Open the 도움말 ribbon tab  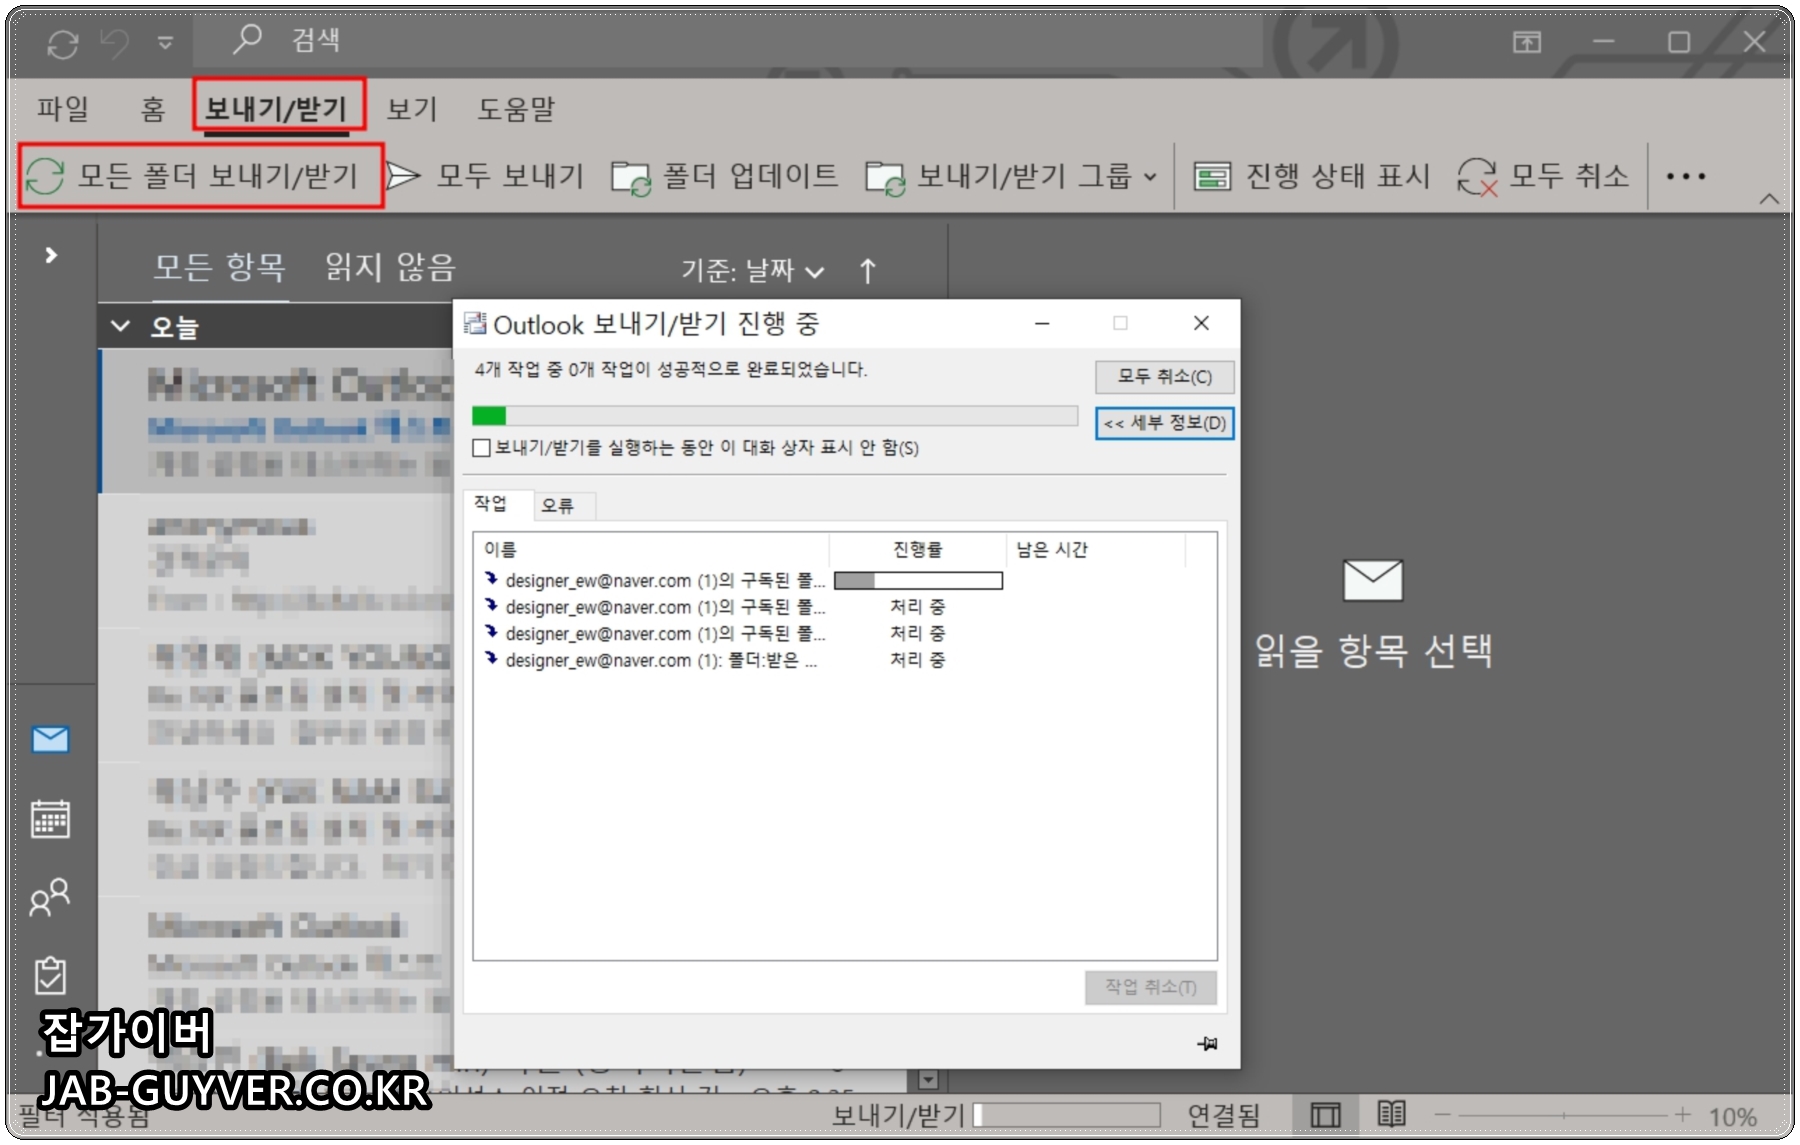coord(516,108)
